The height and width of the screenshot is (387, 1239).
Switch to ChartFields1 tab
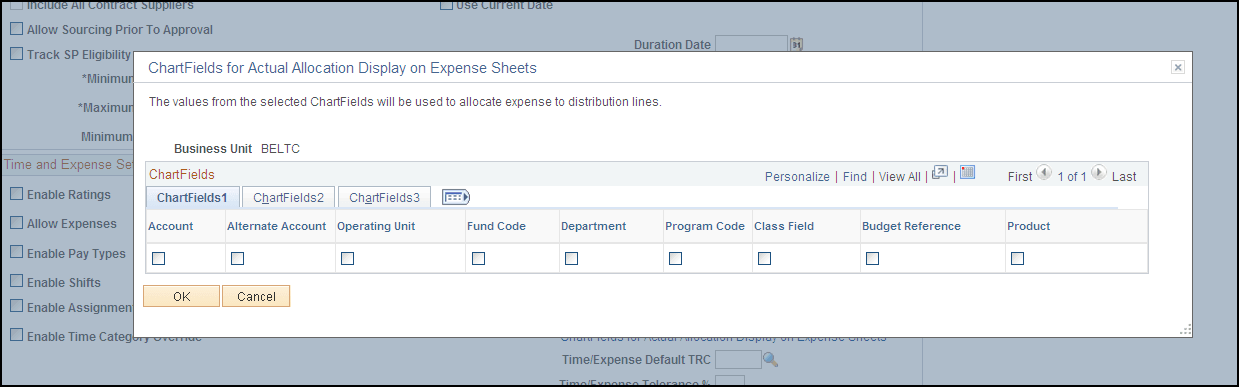pyautogui.click(x=192, y=198)
